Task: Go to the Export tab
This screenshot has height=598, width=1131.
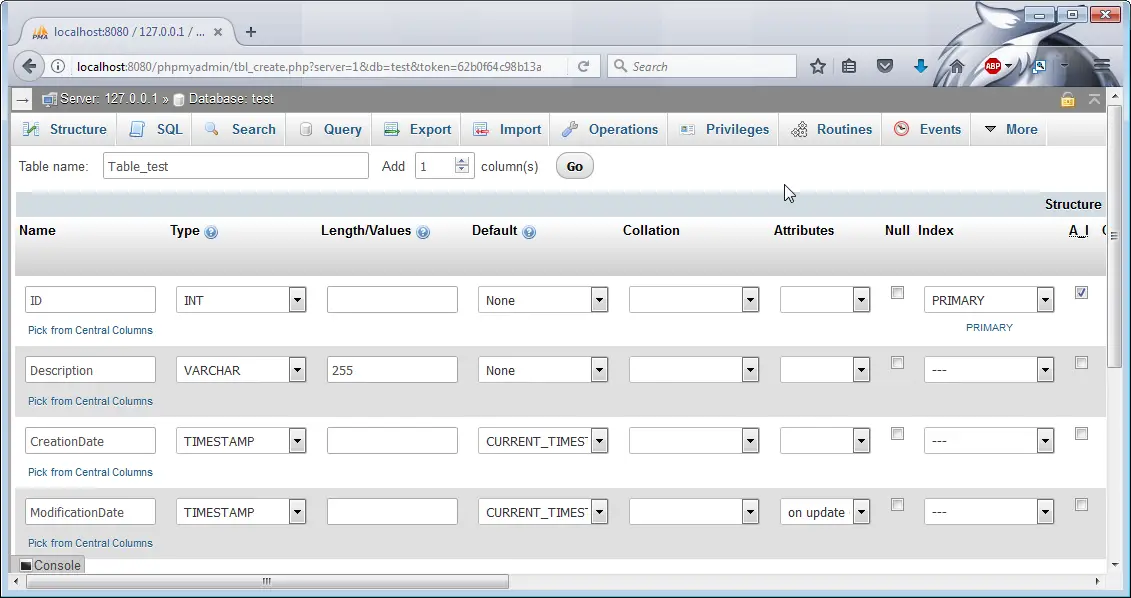Action: coord(417,129)
